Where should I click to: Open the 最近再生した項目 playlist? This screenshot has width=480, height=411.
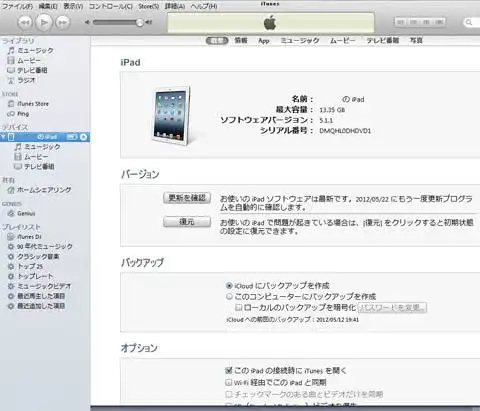36,296
